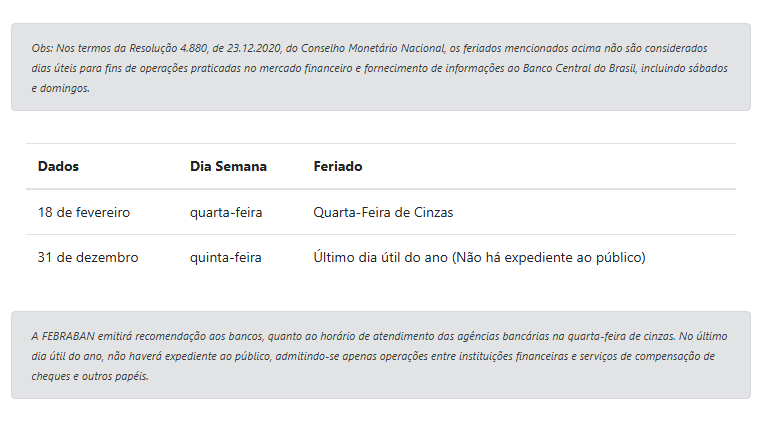Viewport: 767px width, 423px height.
Task: Click the "quinta-feira" weekday cell
Action: coord(226,257)
